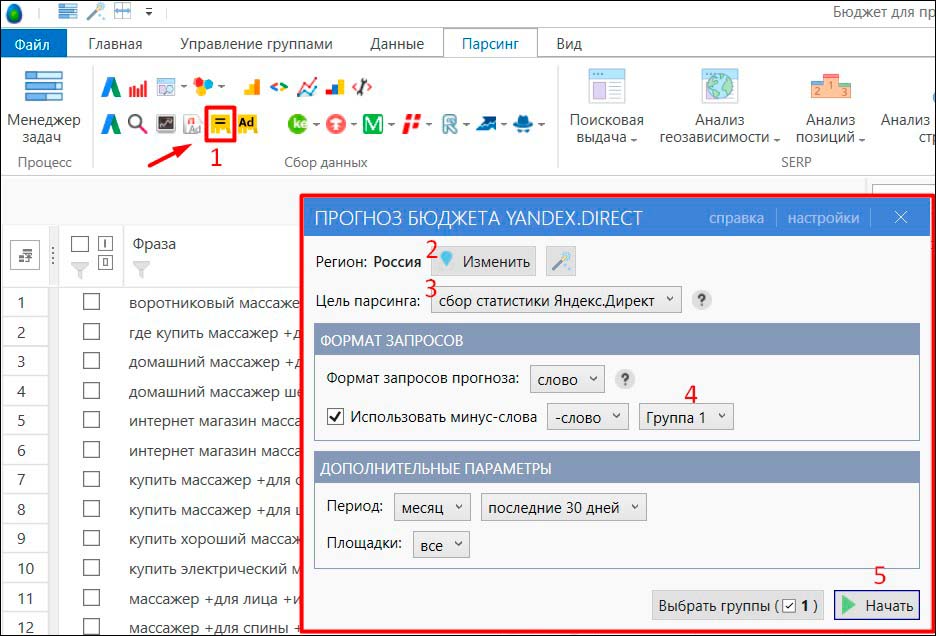Screen dimensions: 936x636
Task: Click the R-shaped service icon
Action: click(x=449, y=124)
